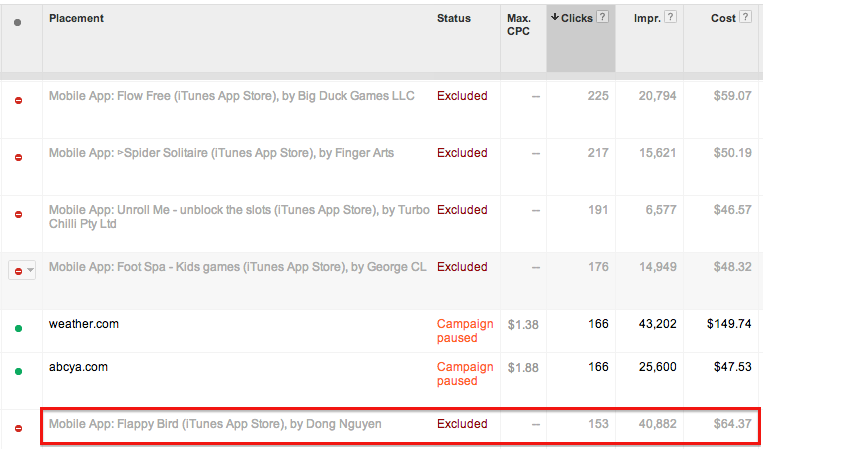The height and width of the screenshot is (449, 842).
Task: Toggle the green status dot for abcya.com
Action: 18,372
